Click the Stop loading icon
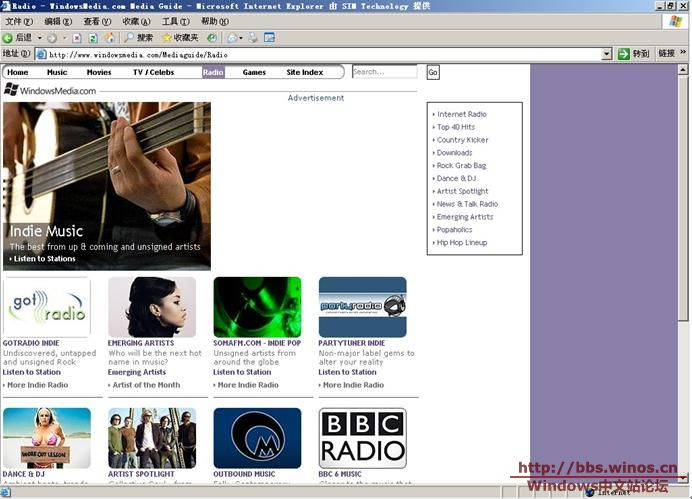 (77, 38)
